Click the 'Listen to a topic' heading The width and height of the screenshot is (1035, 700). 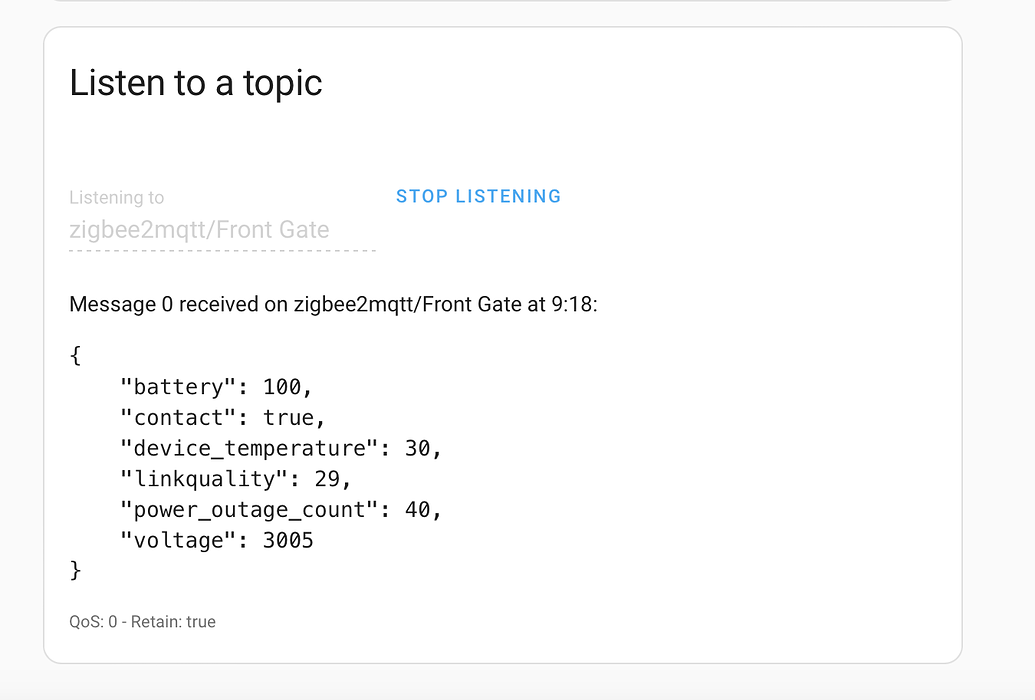tap(196, 82)
